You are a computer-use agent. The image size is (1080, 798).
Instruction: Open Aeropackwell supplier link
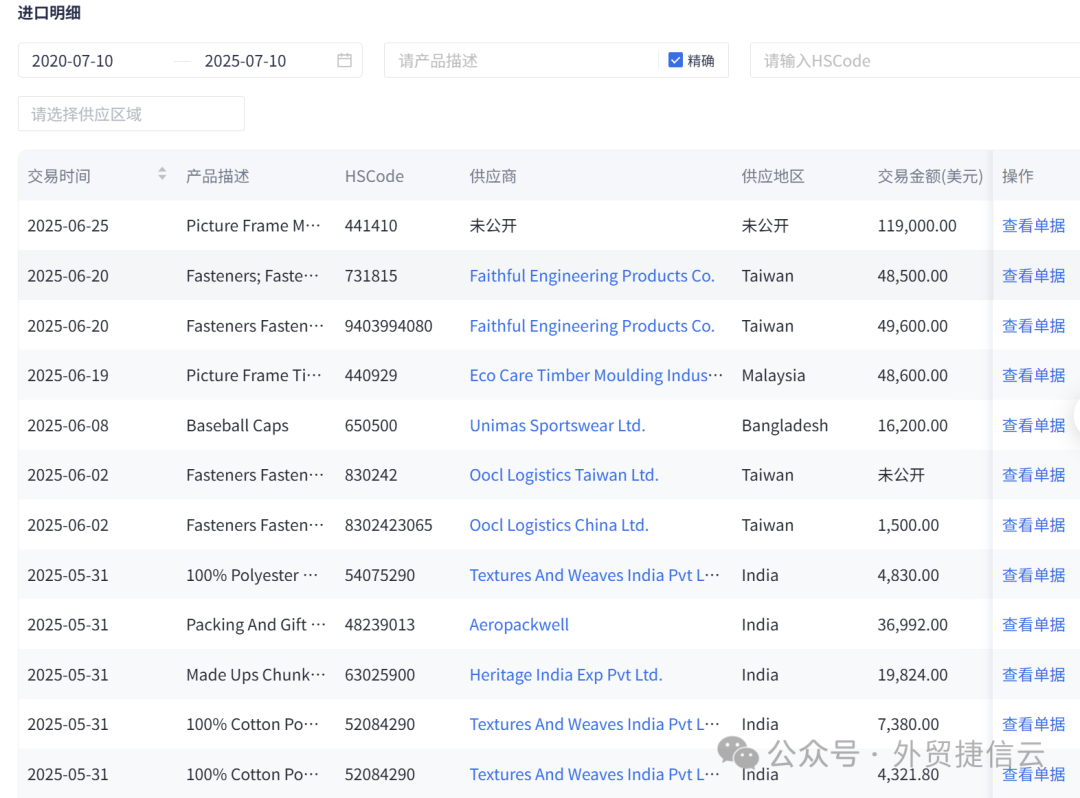tap(519, 624)
